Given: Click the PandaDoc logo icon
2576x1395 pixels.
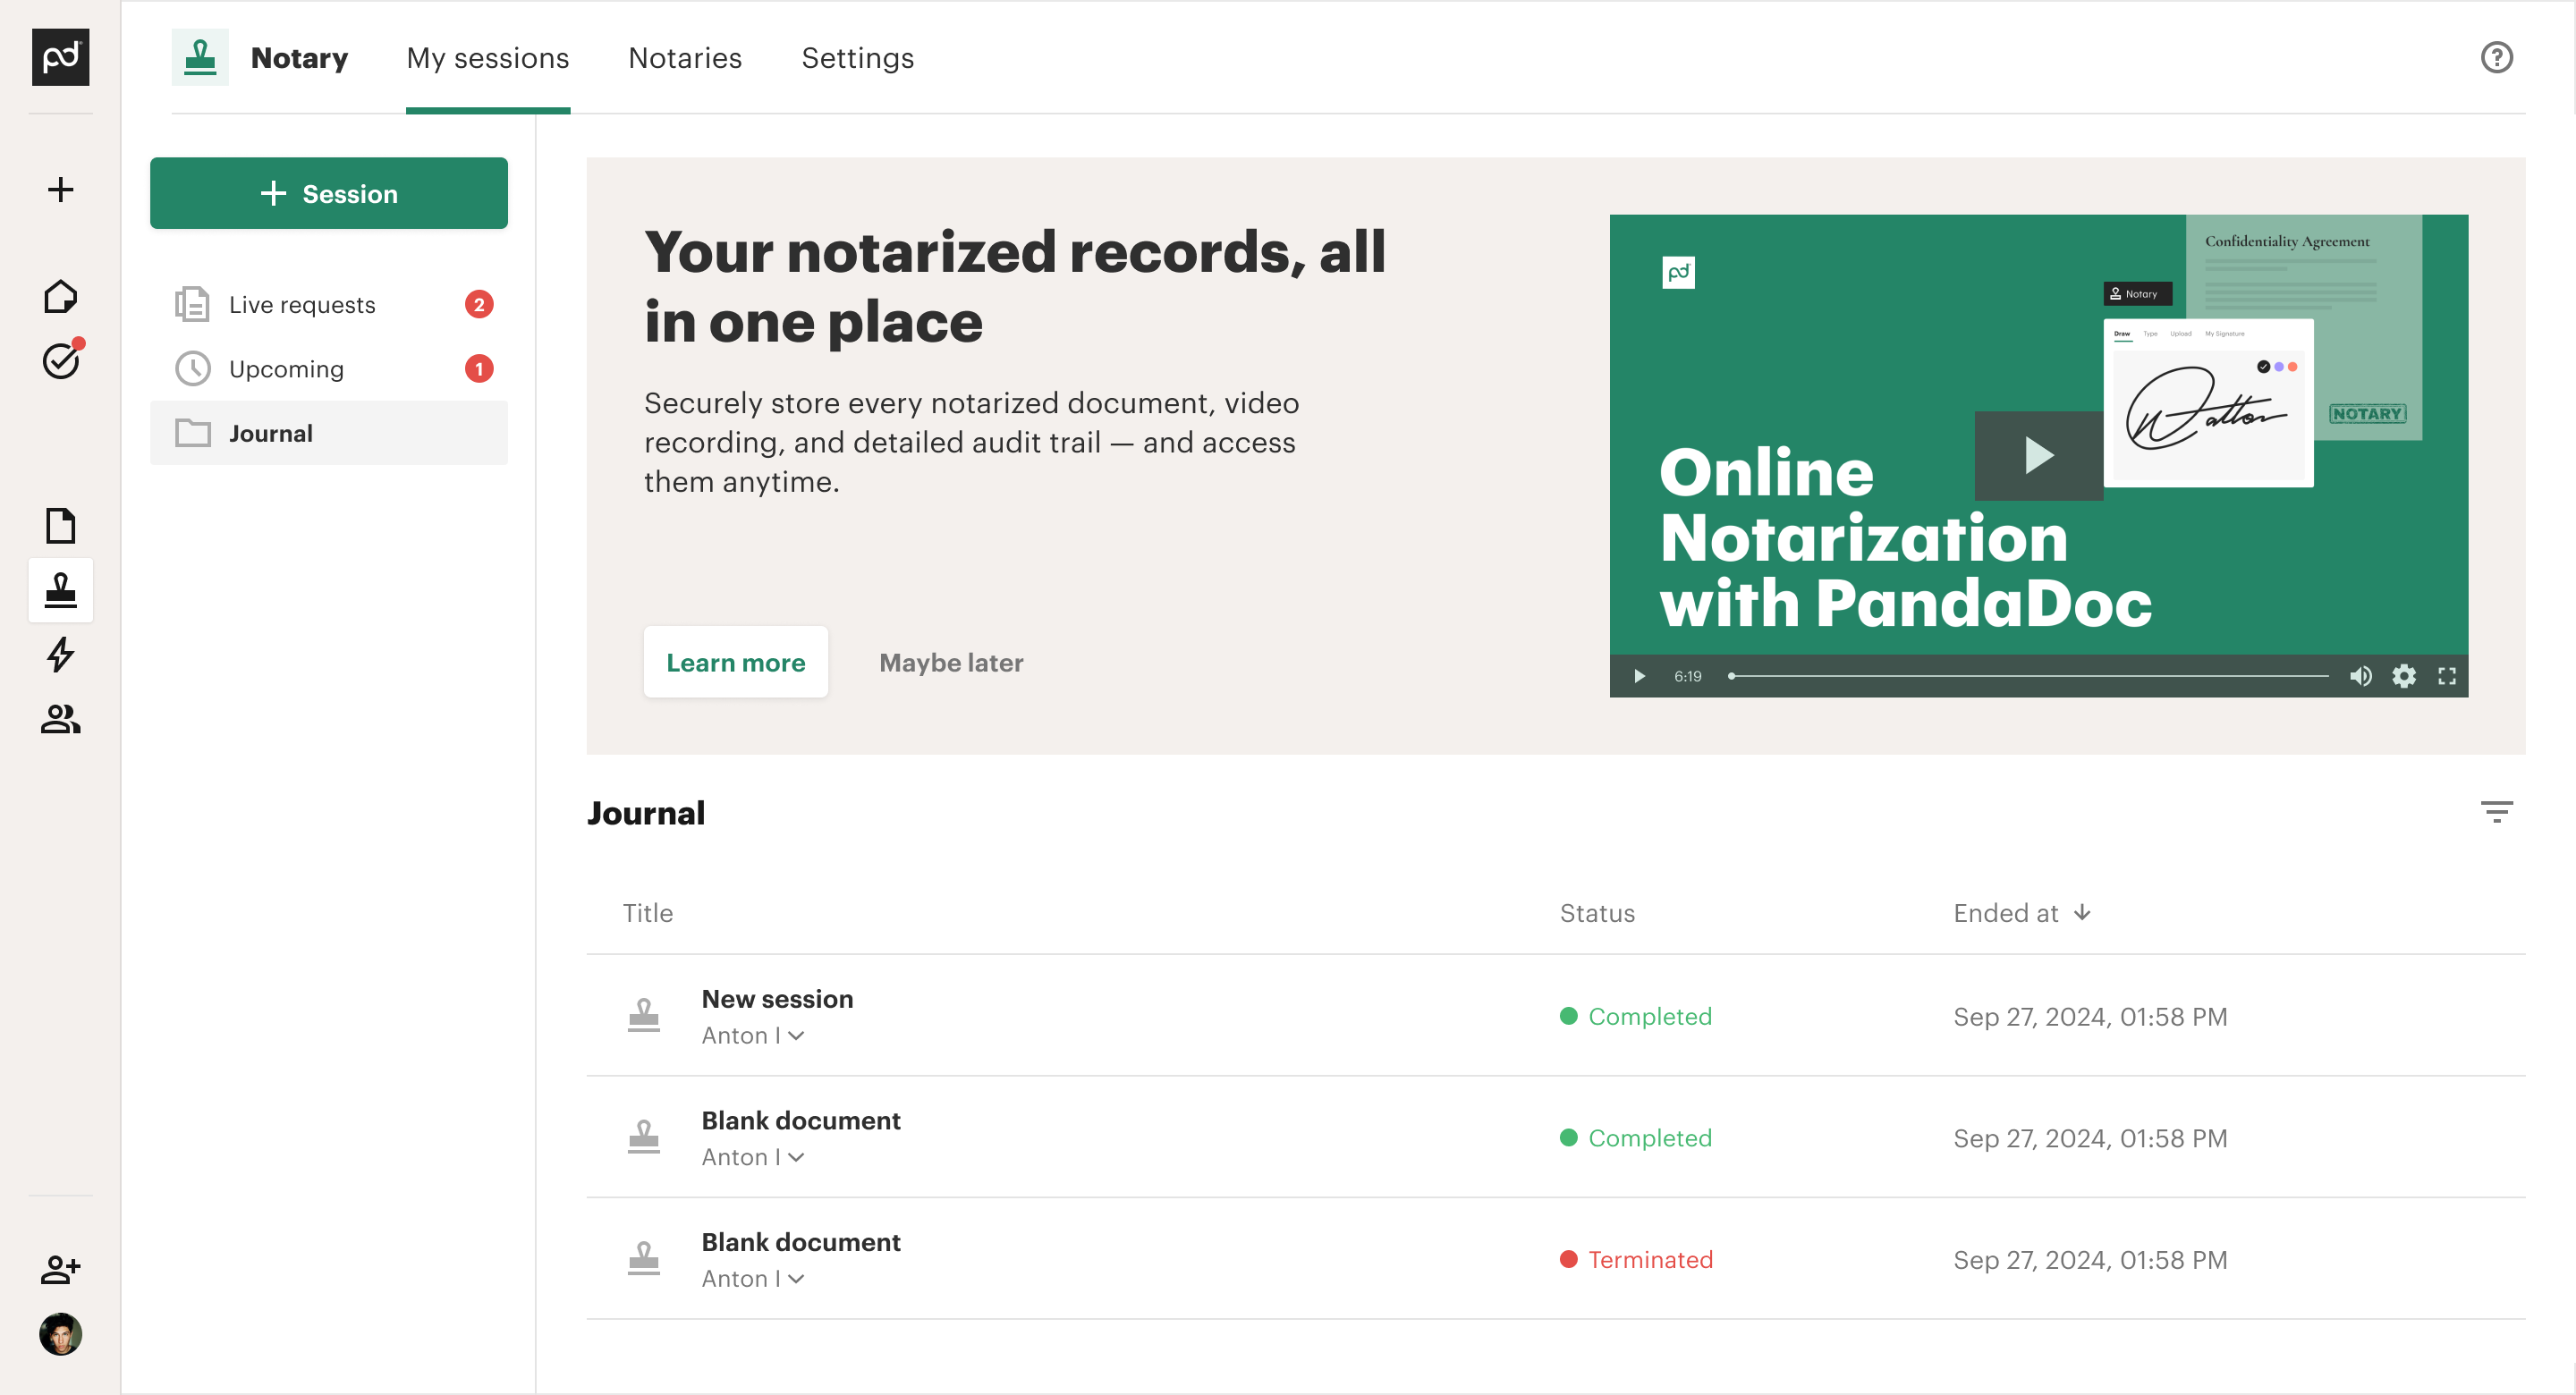Looking at the screenshot, I should [x=60, y=57].
